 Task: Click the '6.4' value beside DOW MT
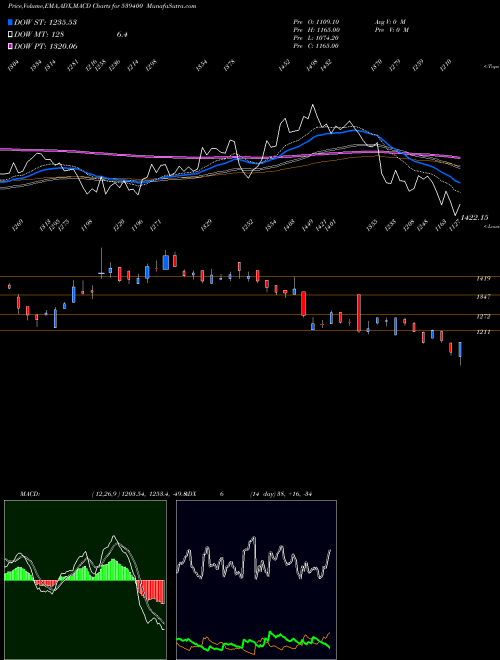pos(122,35)
